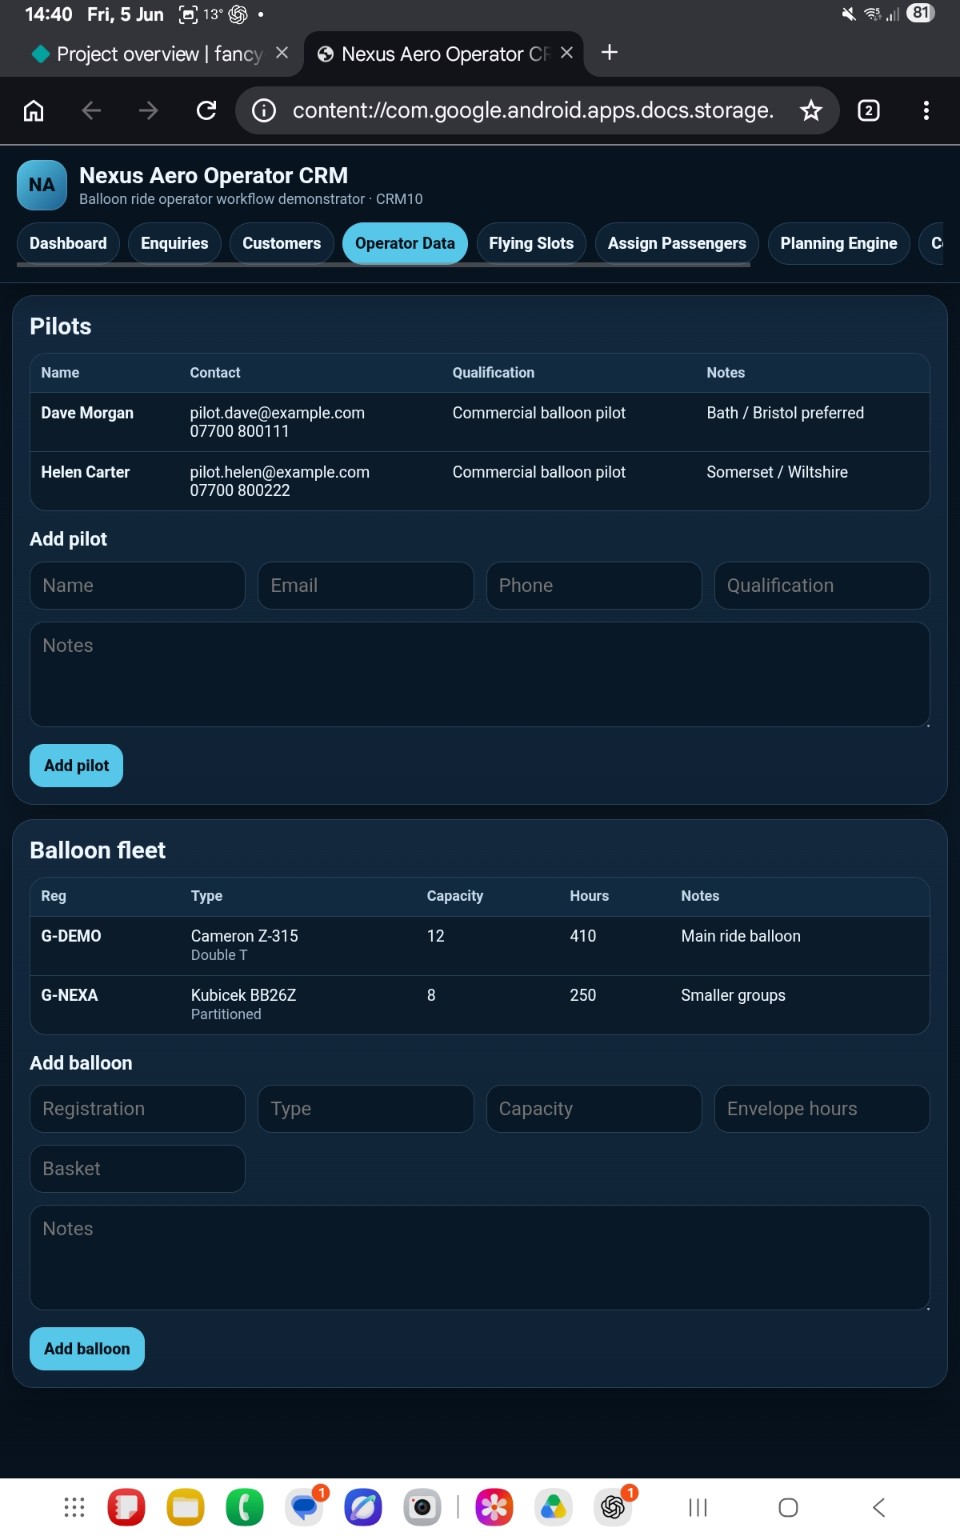Switch to the Customers tab
The width and height of the screenshot is (960, 1536).
point(281,243)
